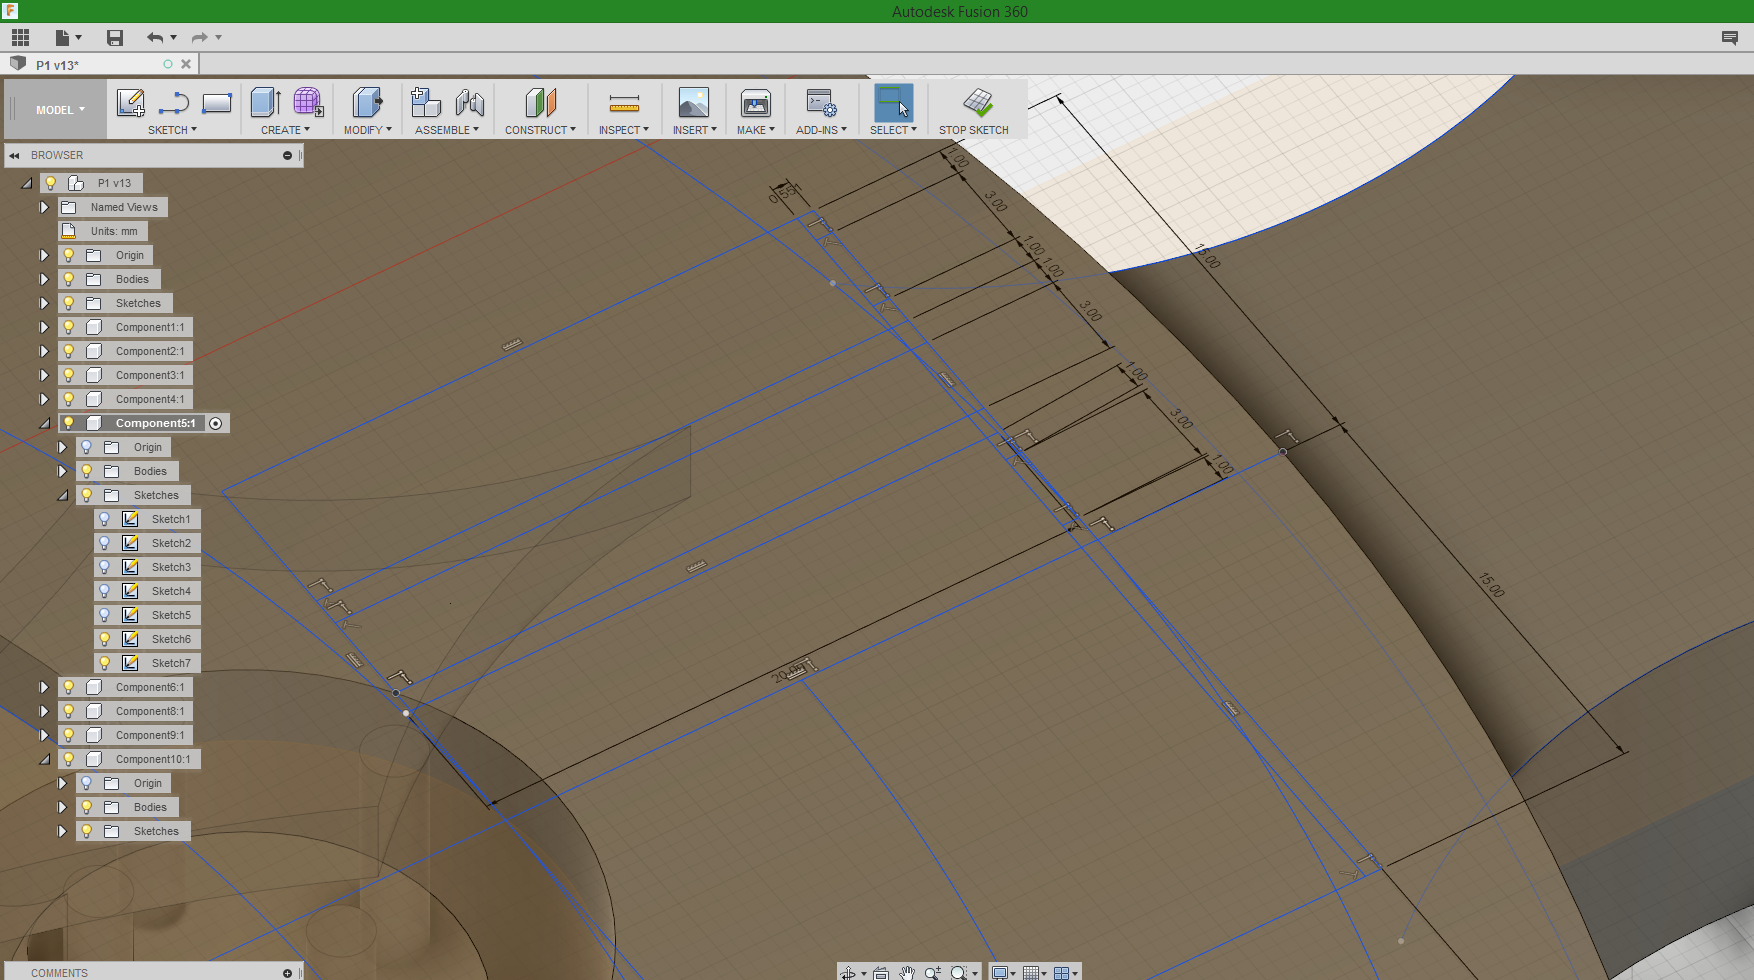Collapse Sketches folder under Component5:1
1754x980 pixels.
tap(62, 495)
